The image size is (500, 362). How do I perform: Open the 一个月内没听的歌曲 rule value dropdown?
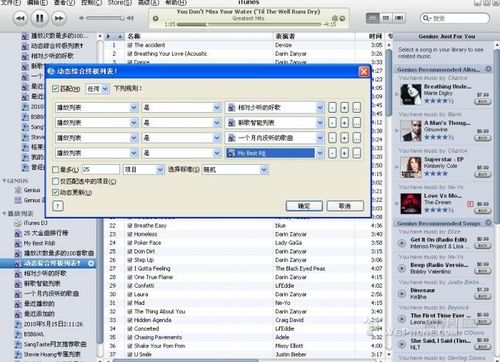274,138
